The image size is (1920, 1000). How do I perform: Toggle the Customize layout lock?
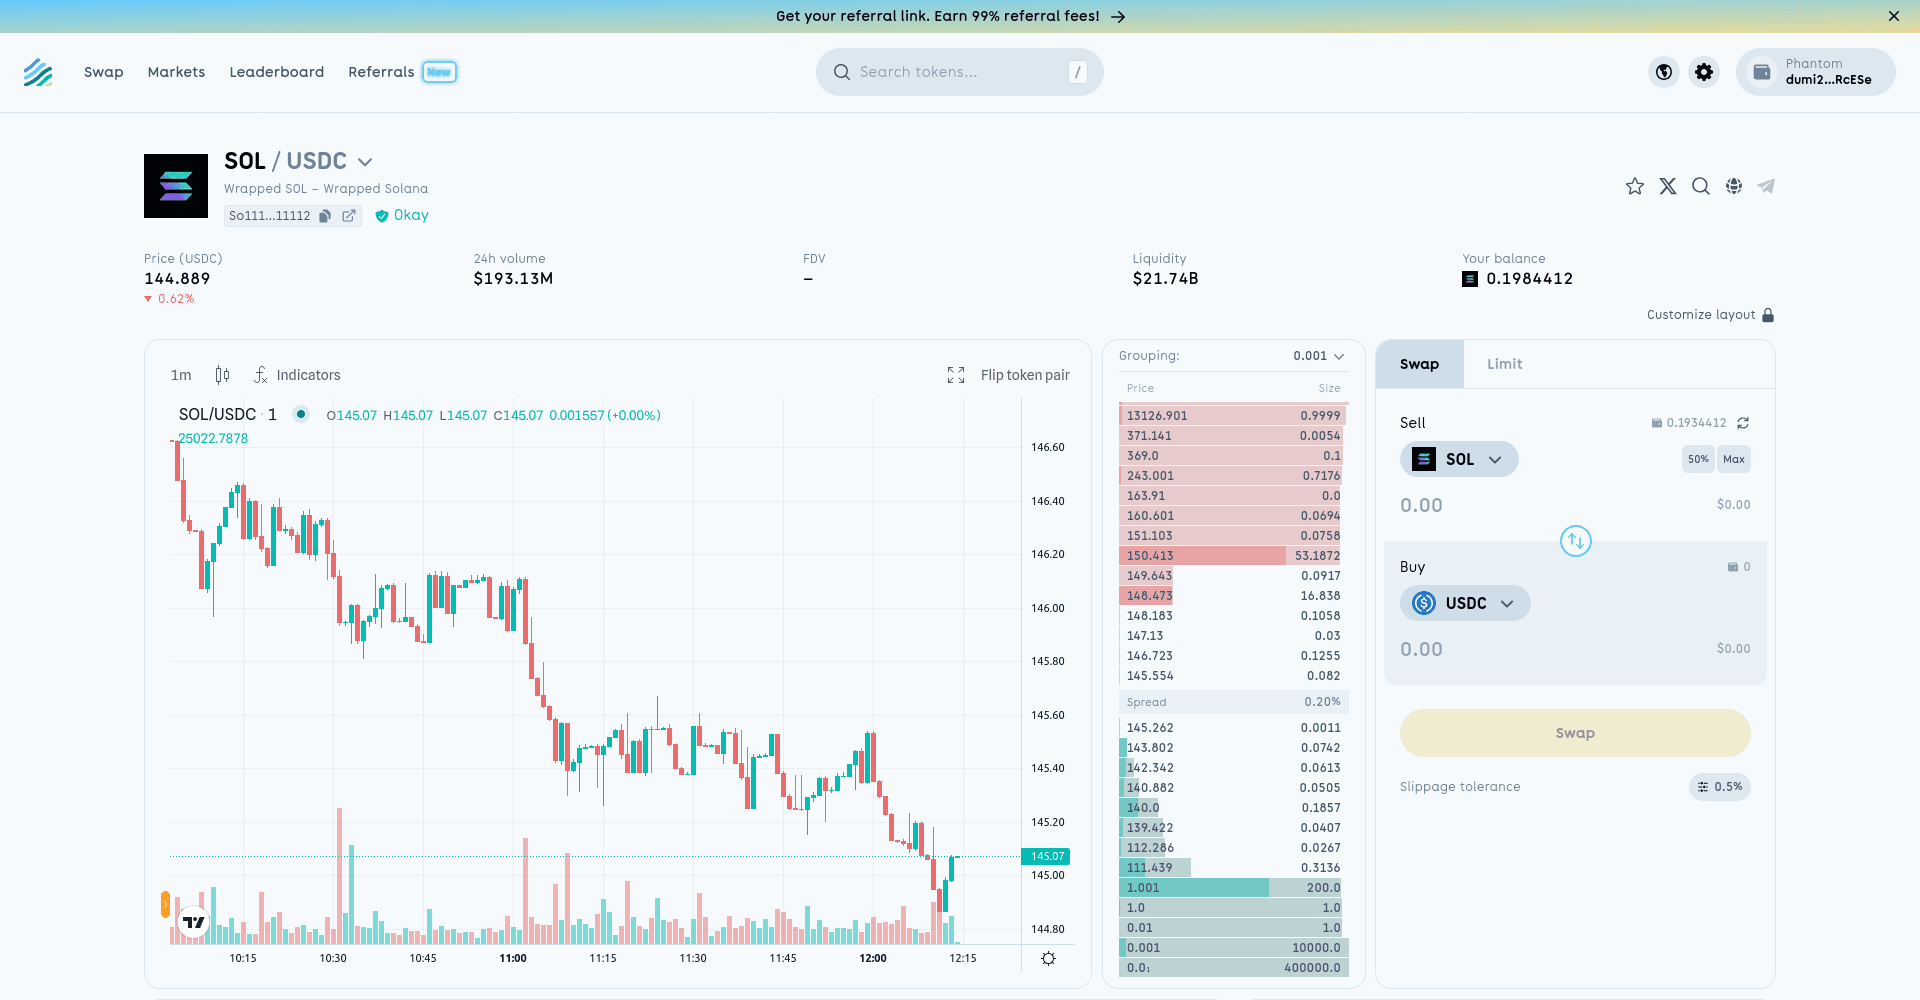pyautogui.click(x=1768, y=315)
